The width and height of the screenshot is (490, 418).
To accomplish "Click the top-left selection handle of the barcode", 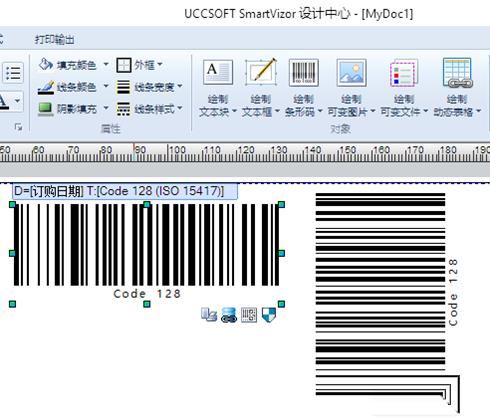I will coord(12,204).
